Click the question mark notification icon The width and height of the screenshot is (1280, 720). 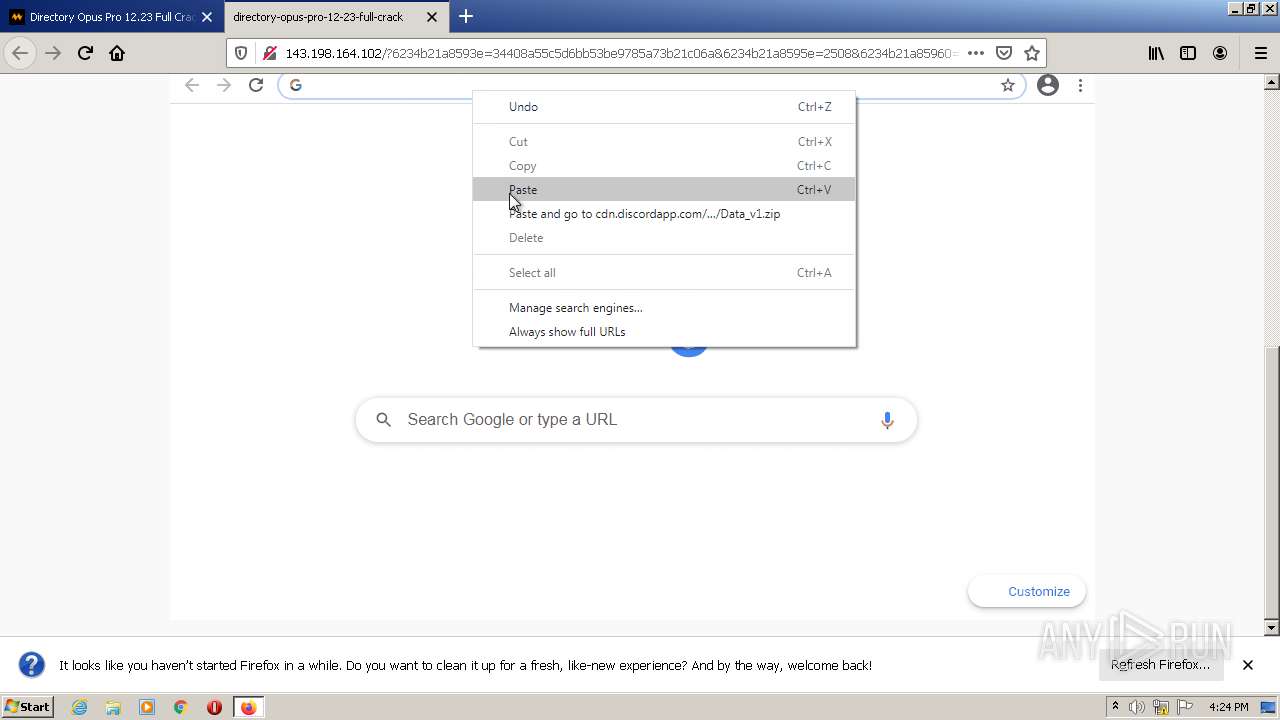pos(32,665)
